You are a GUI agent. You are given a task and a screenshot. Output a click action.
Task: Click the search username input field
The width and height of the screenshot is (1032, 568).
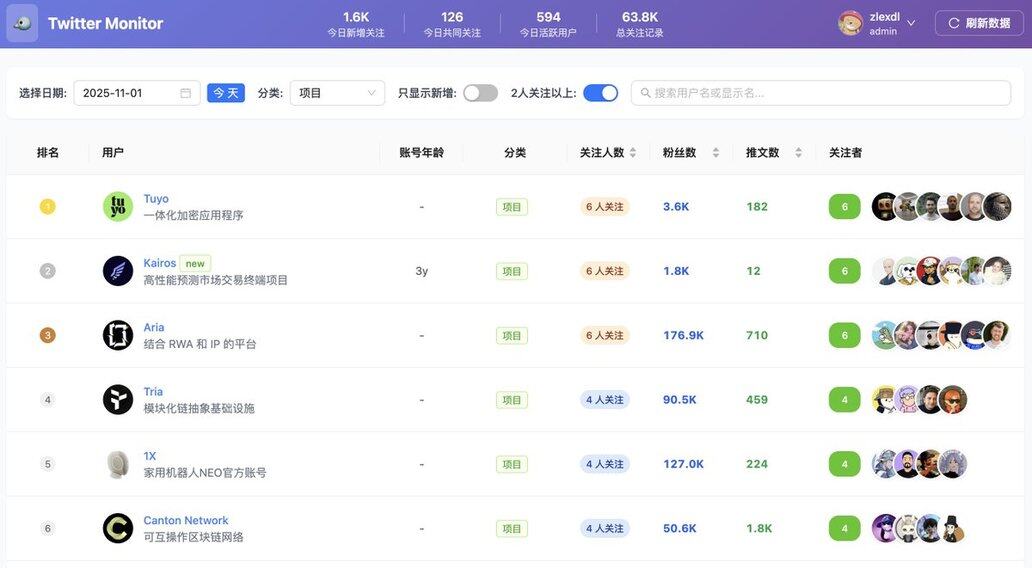pos(820,93)
